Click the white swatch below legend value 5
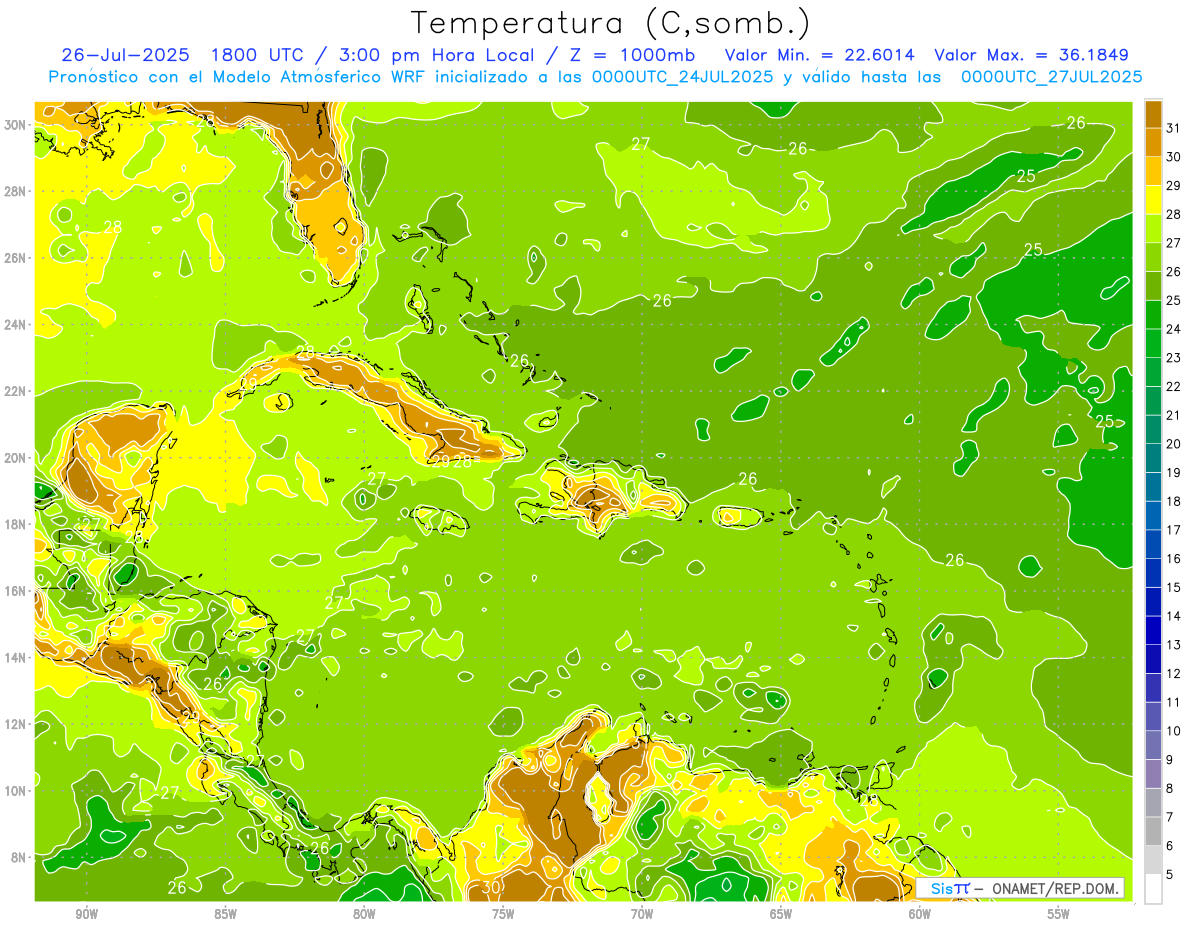Screen dimensions: 1200x927 tap(1153, 889)
